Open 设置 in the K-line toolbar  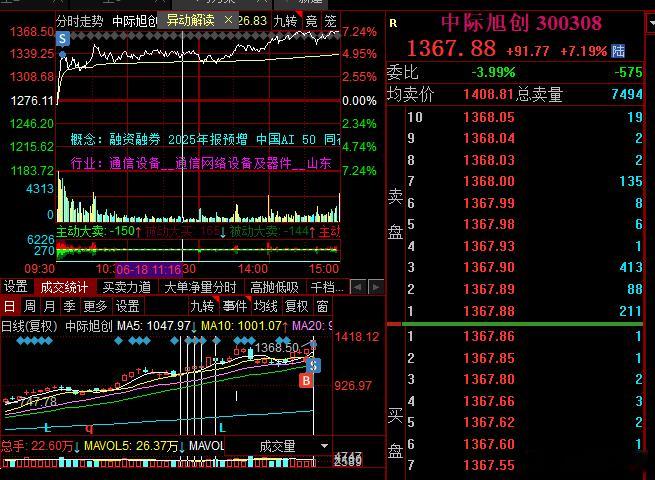127,306
